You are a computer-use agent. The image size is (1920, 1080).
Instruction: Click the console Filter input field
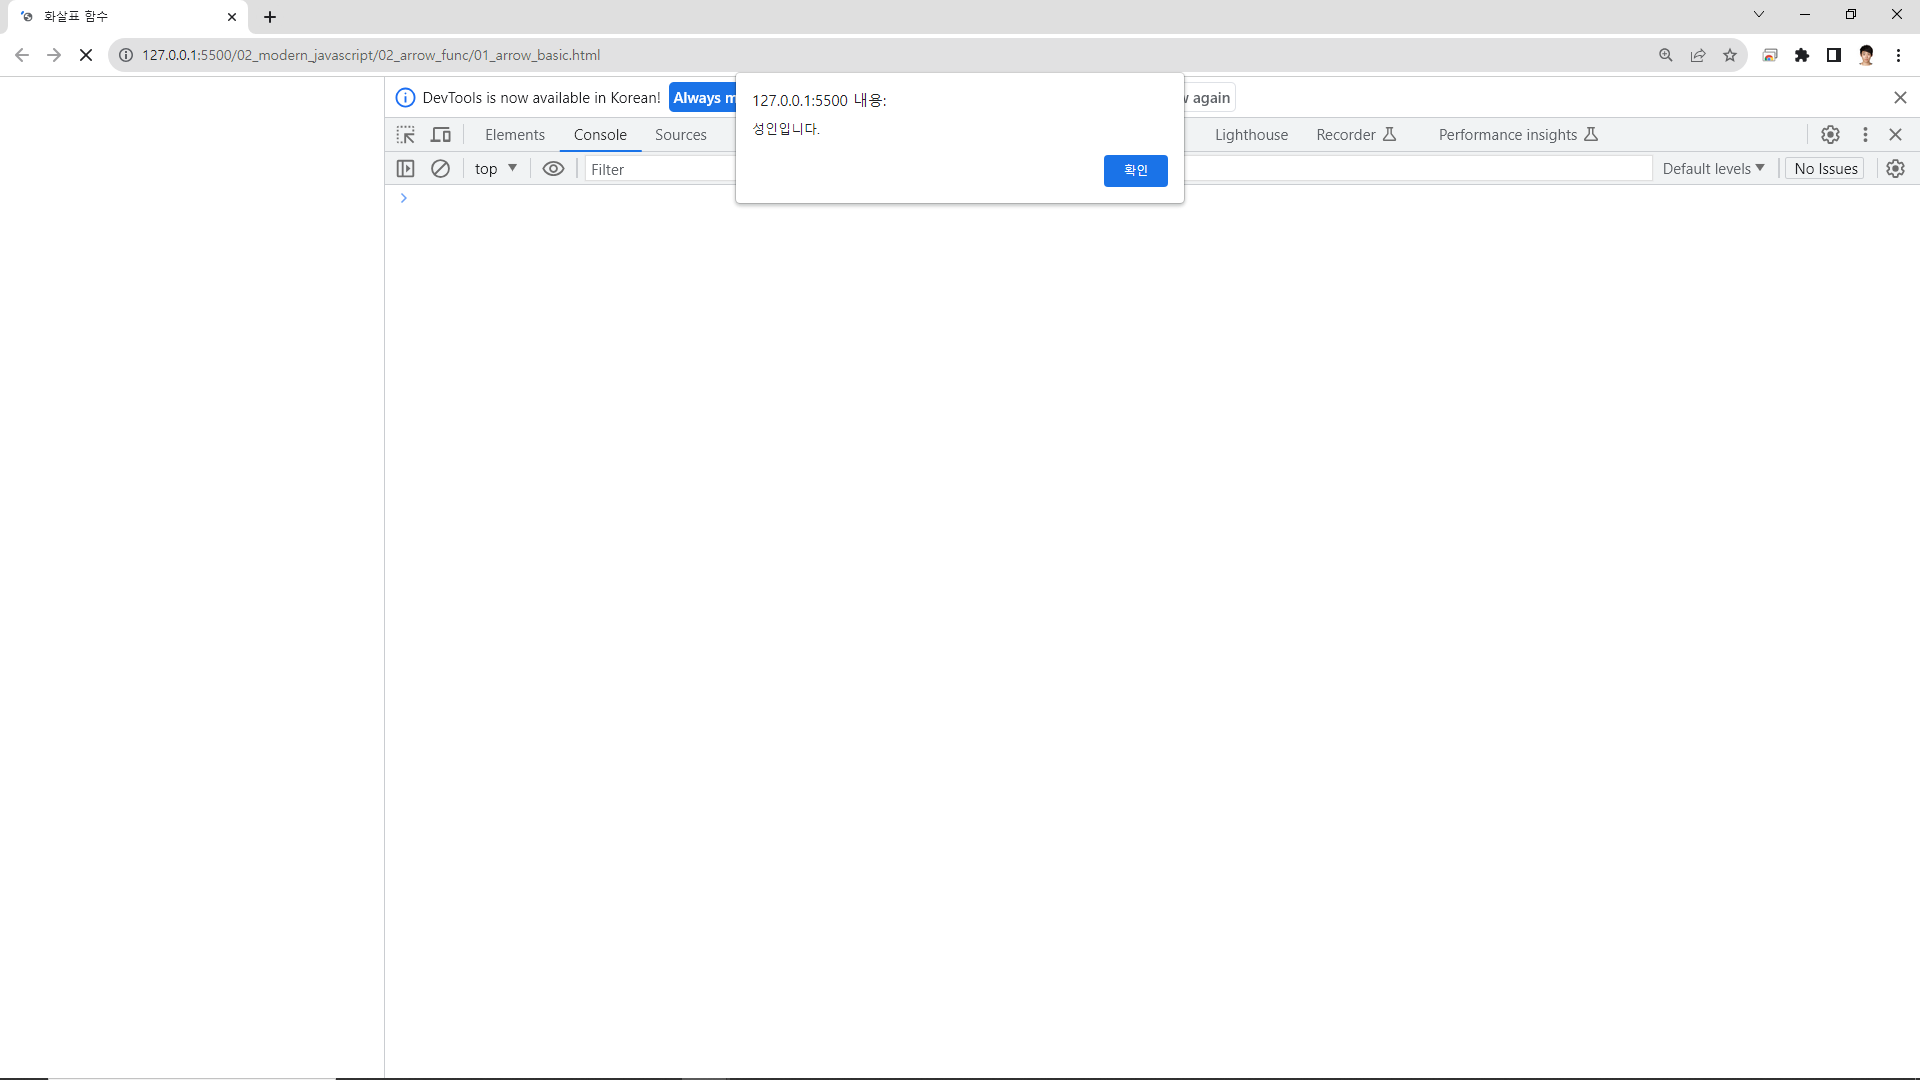coord(660,170)
